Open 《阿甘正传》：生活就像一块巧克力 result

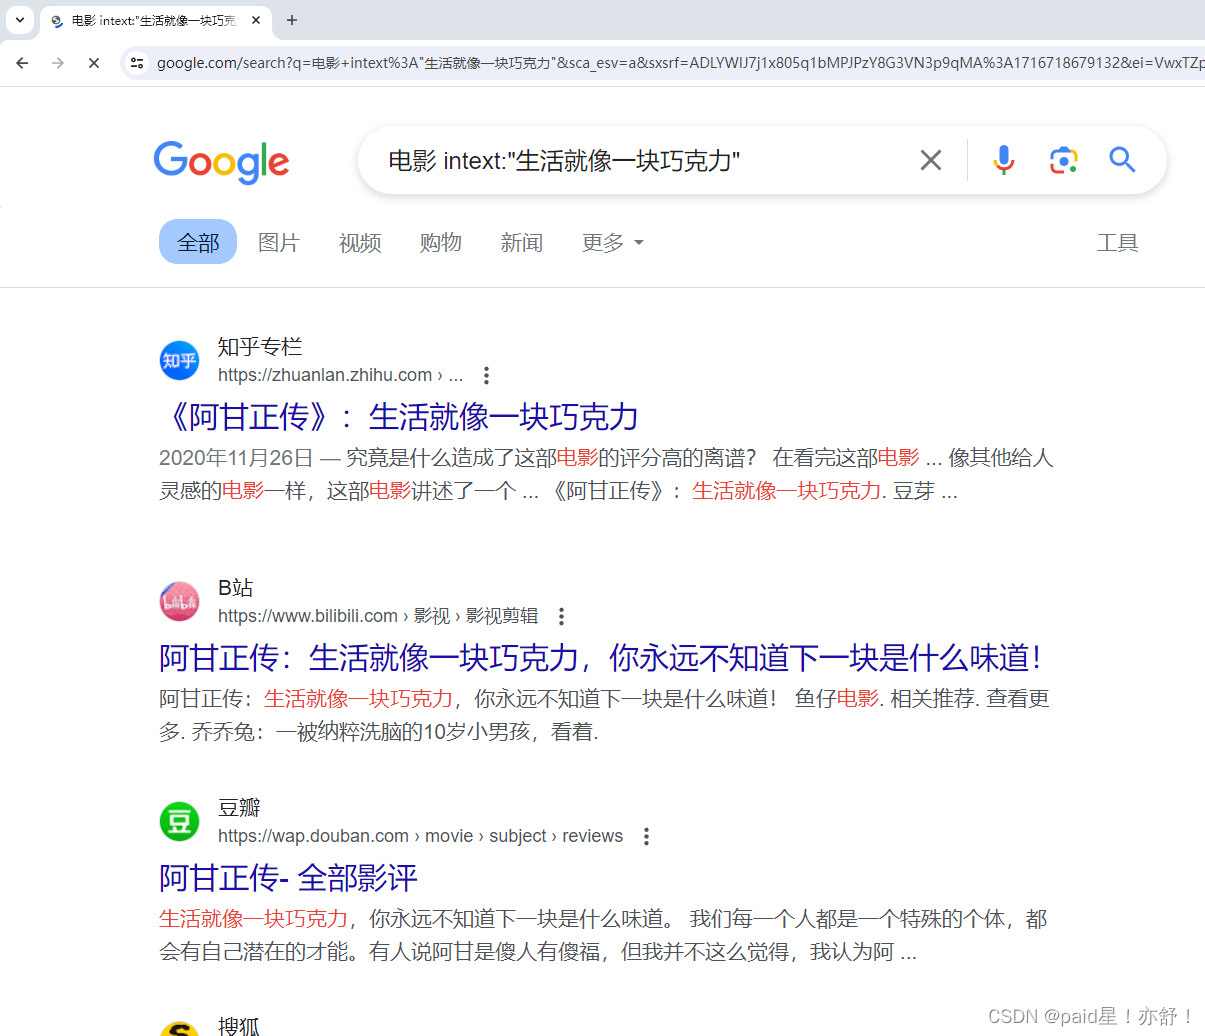[x=399, y=416]
